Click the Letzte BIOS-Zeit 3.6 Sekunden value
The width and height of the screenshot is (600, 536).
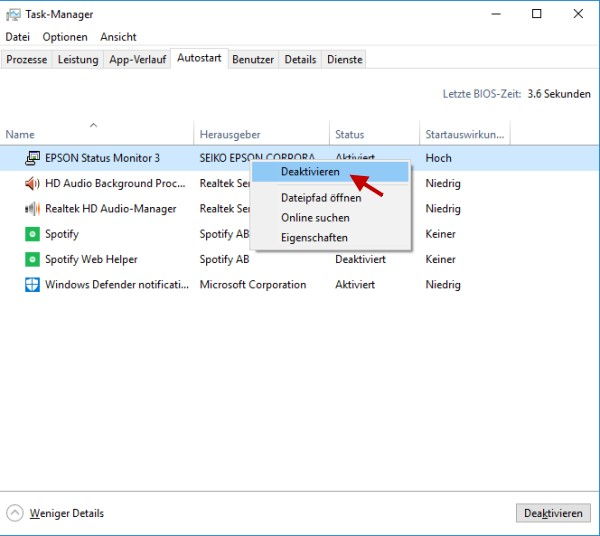(559, 94)
